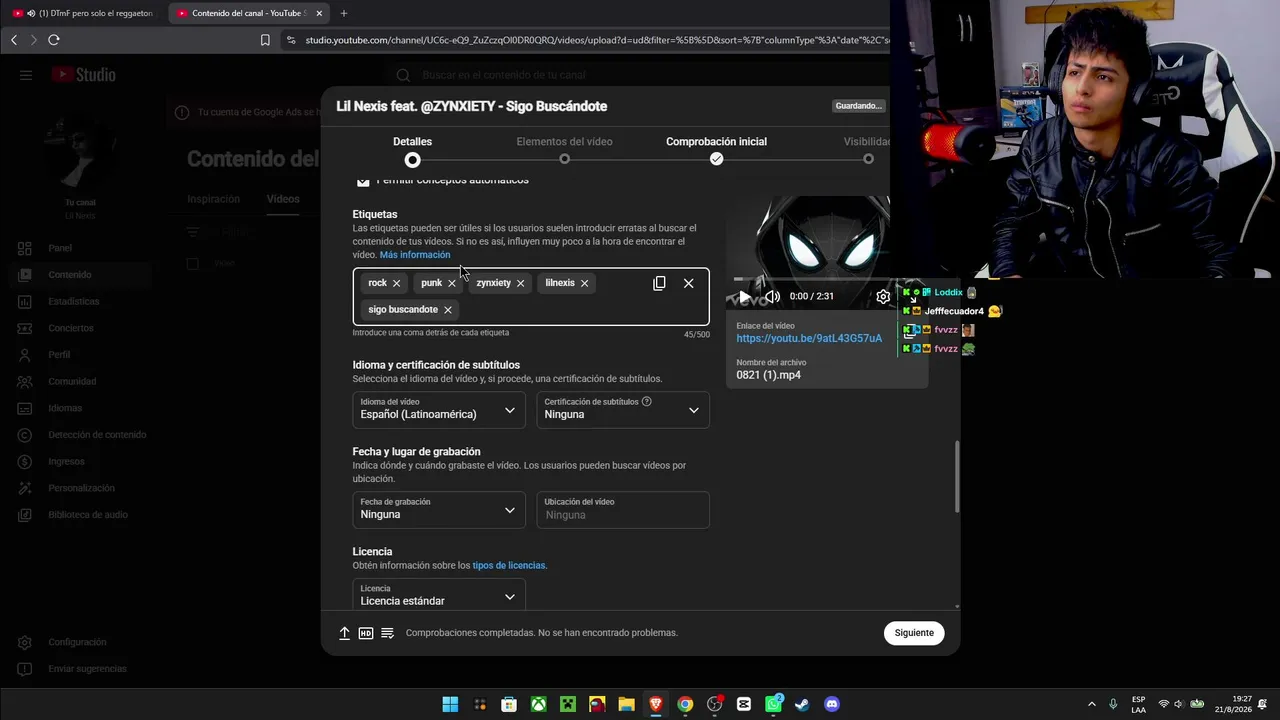Open the 'Certificación de subtítulos' dropdown
1280x720 pixels.
tap(623, 410)
